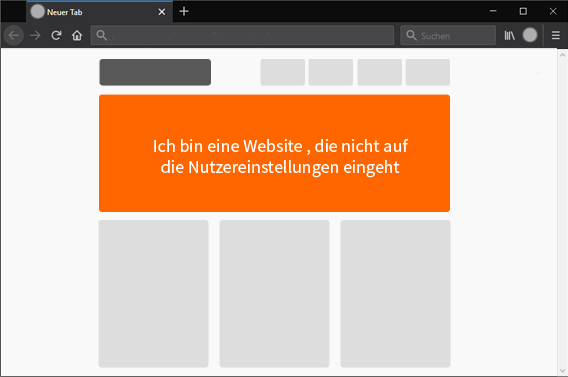Maximize the browser window
Screen dimensions: 568x377
click(523, 11)
